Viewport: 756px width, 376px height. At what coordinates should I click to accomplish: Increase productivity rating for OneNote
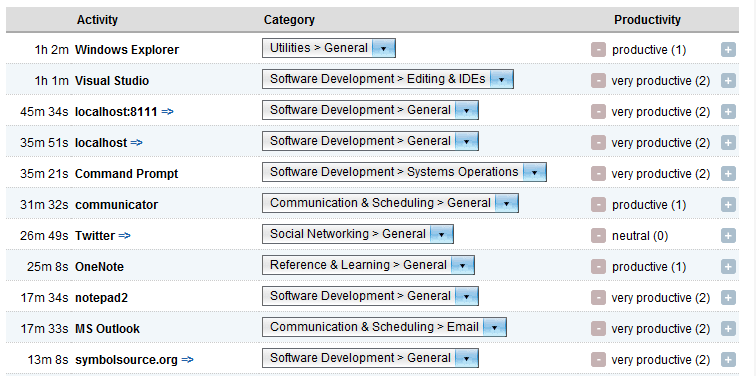tap(728, 267)
